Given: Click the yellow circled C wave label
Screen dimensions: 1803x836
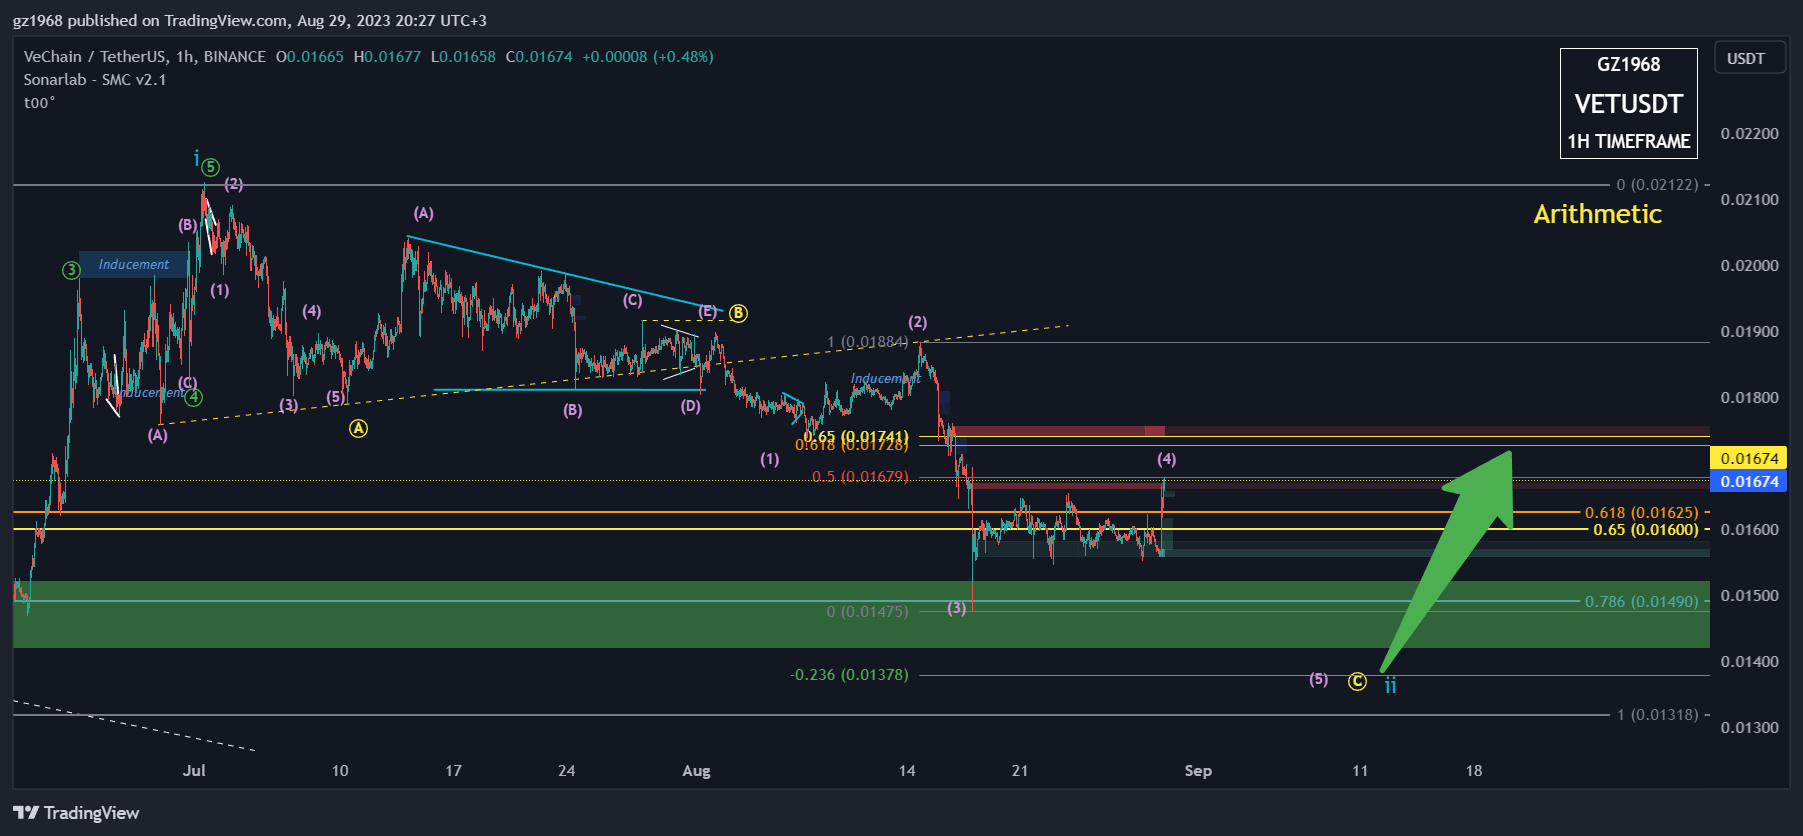Looking at the screenshot, I should (x=1357, y=681).
